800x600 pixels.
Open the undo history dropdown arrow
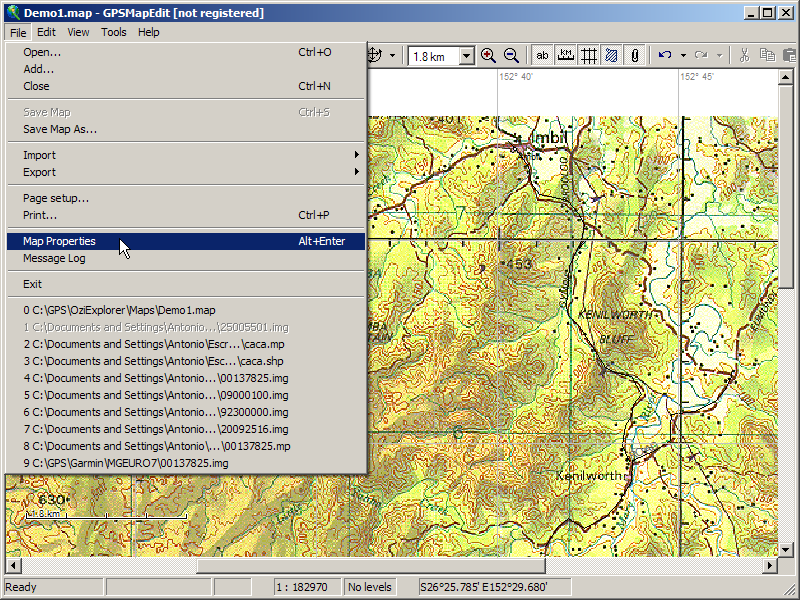point(683,56)
